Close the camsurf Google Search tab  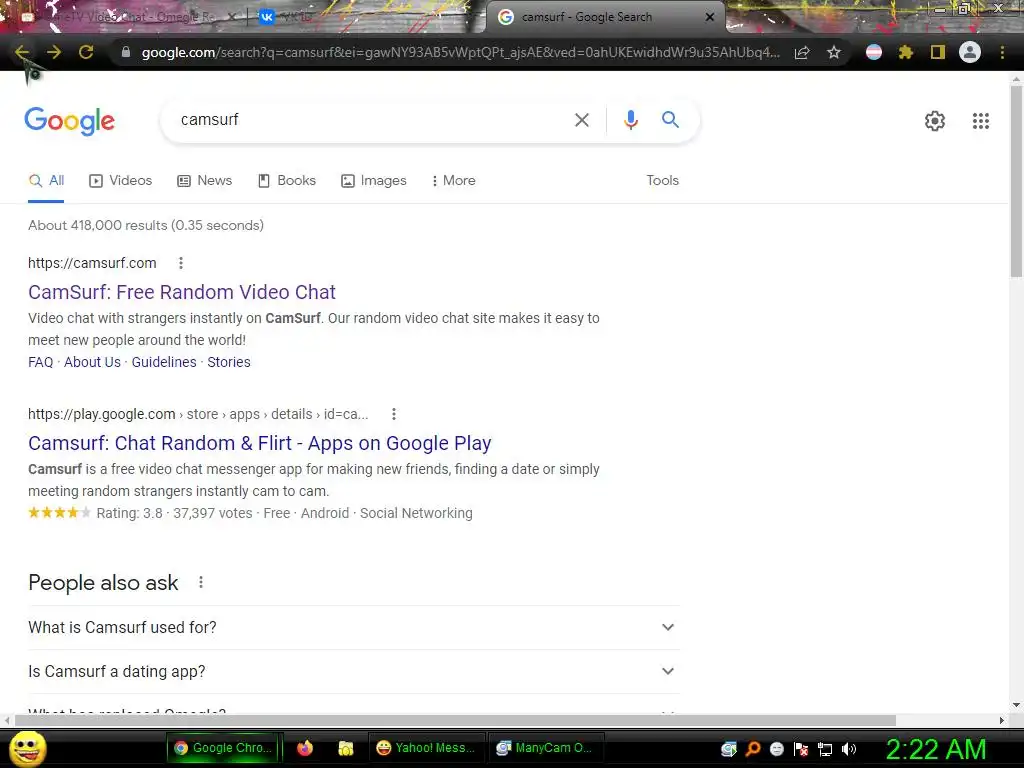pos(710,17)
